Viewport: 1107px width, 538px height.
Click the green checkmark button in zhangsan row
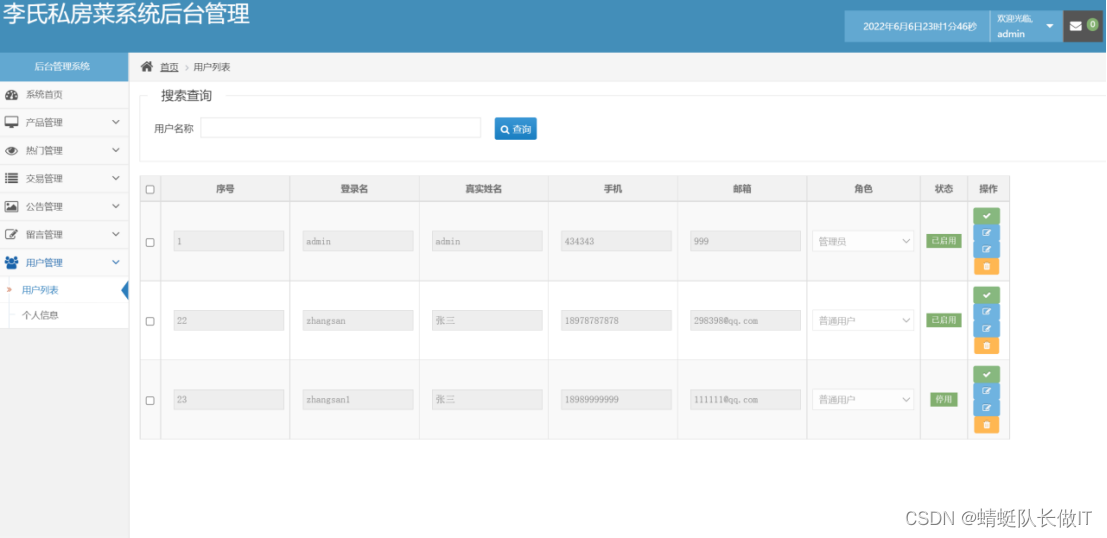986,295
